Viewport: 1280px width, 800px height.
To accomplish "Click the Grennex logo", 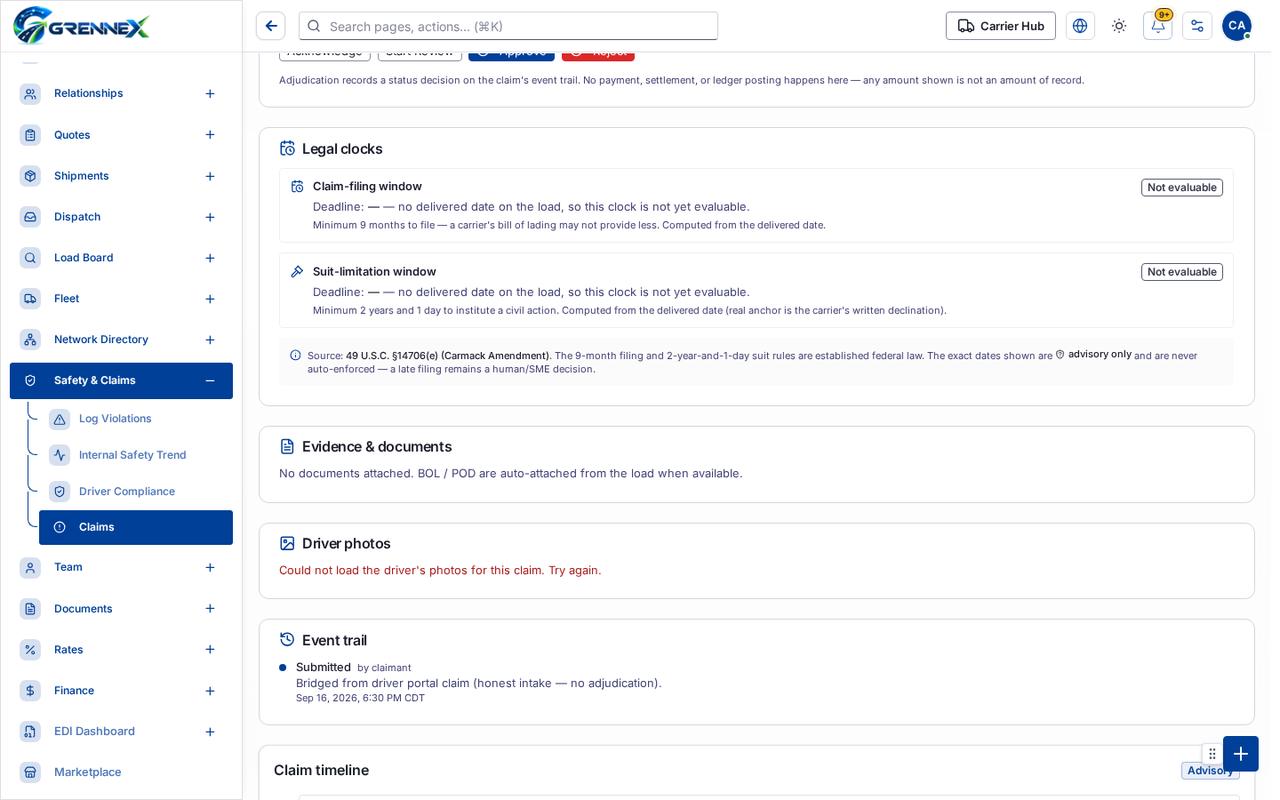I will 82,26.
